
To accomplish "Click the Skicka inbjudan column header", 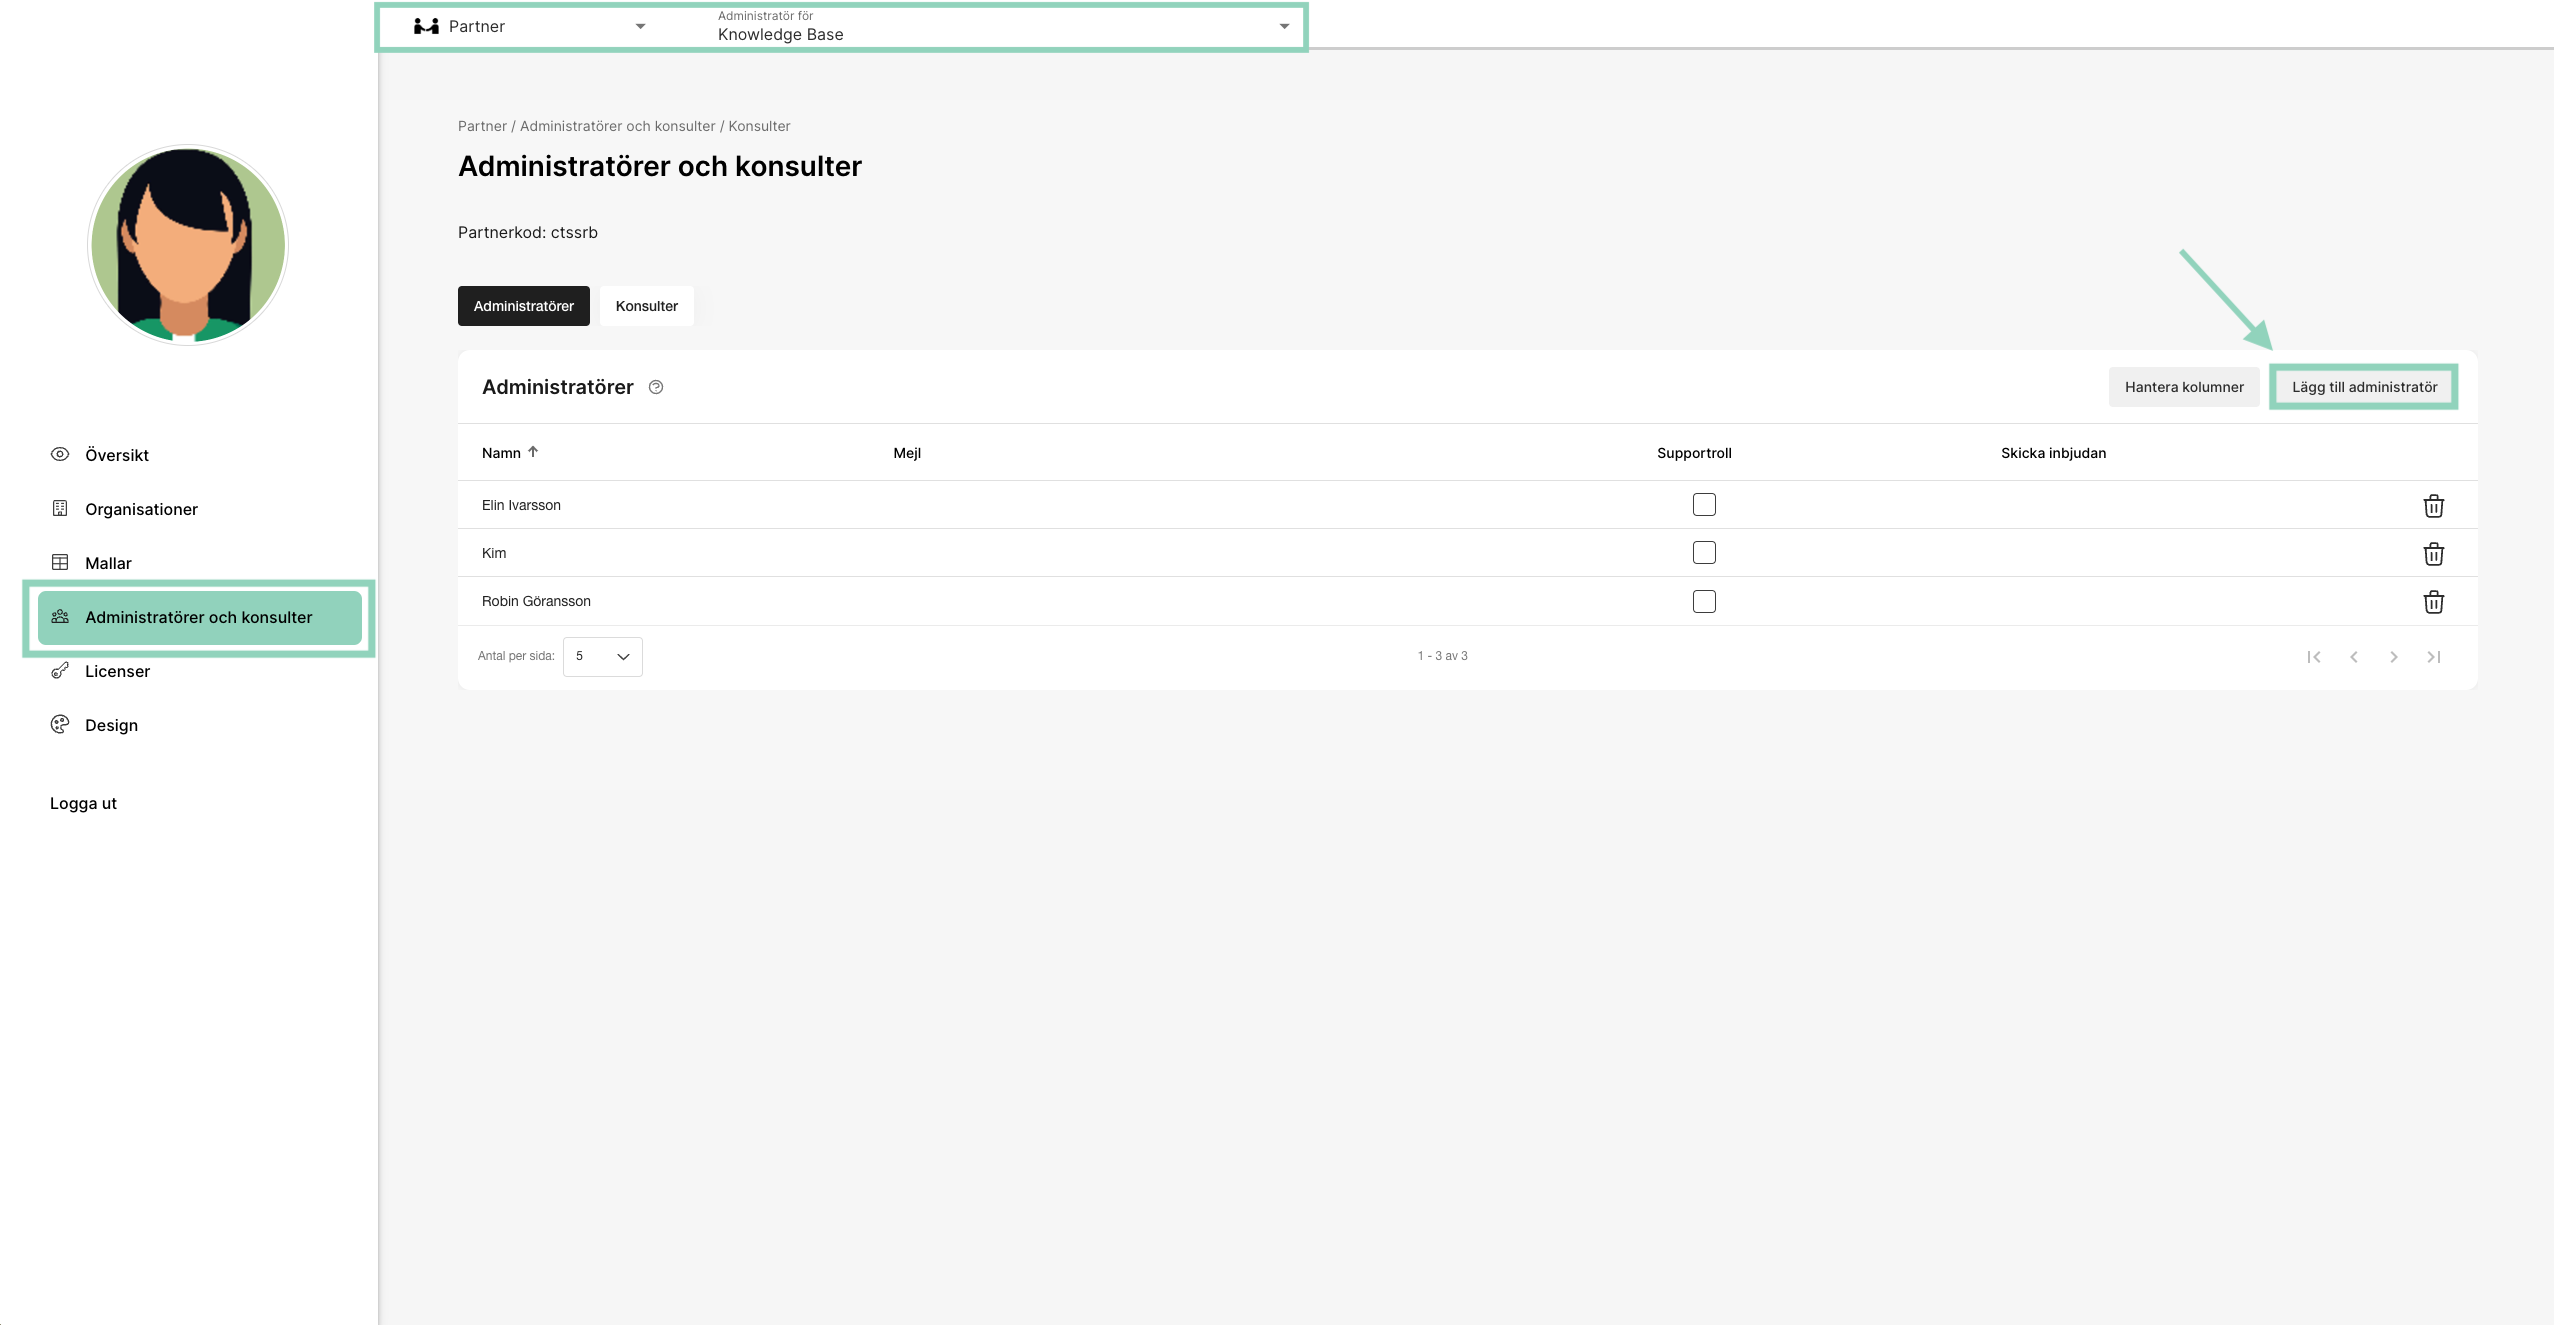I will coord(2053,453).
